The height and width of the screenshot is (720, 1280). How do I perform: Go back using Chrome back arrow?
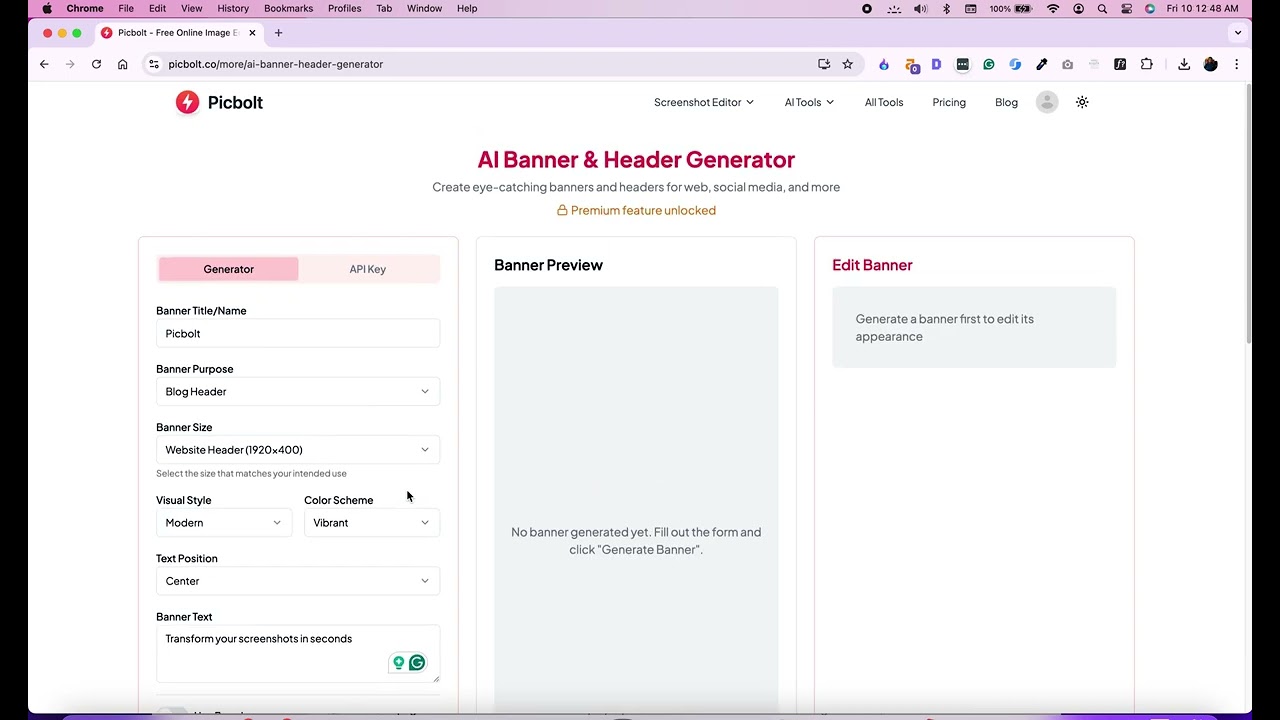[44, 64]
